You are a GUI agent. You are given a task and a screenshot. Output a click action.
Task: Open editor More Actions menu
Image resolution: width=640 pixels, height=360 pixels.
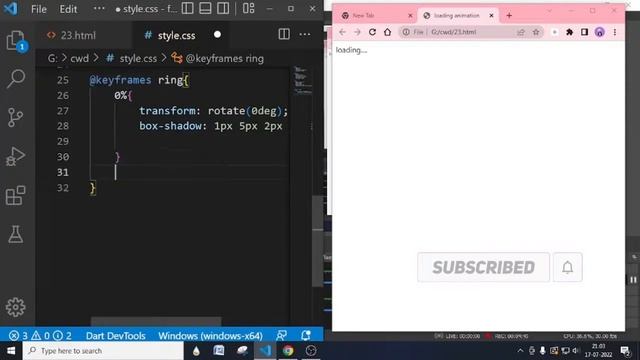[305, 34]
